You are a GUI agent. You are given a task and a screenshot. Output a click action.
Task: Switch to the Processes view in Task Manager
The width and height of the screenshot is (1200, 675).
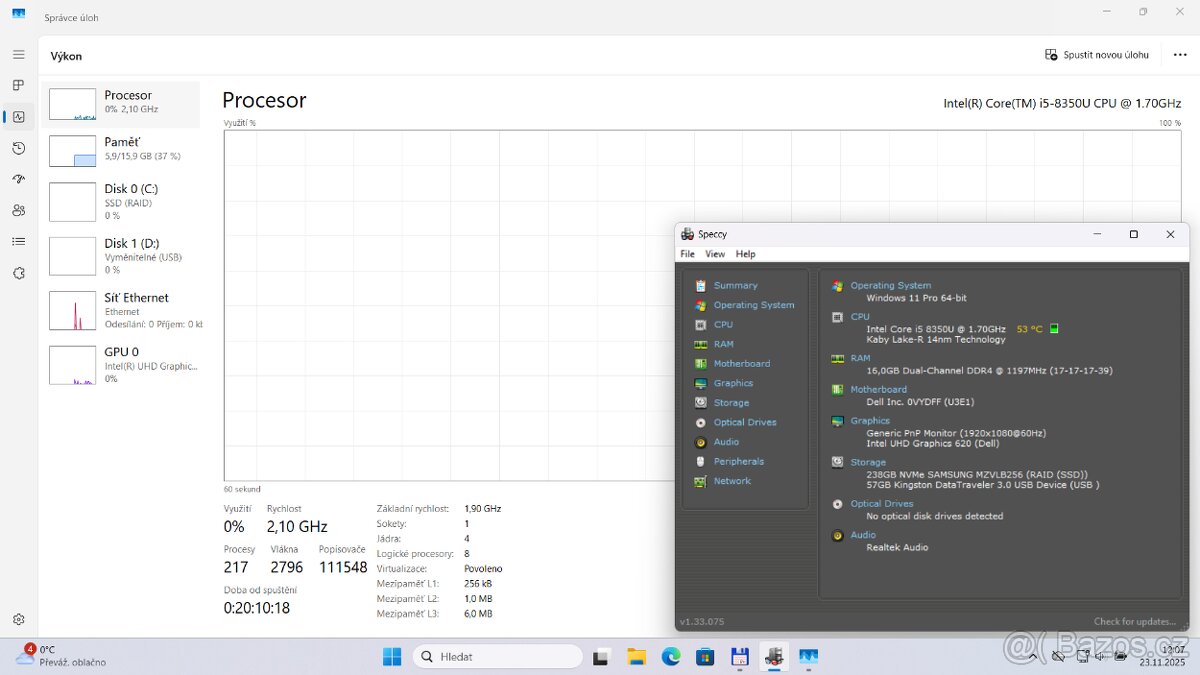pyautogui.click(x=18, y=85)
